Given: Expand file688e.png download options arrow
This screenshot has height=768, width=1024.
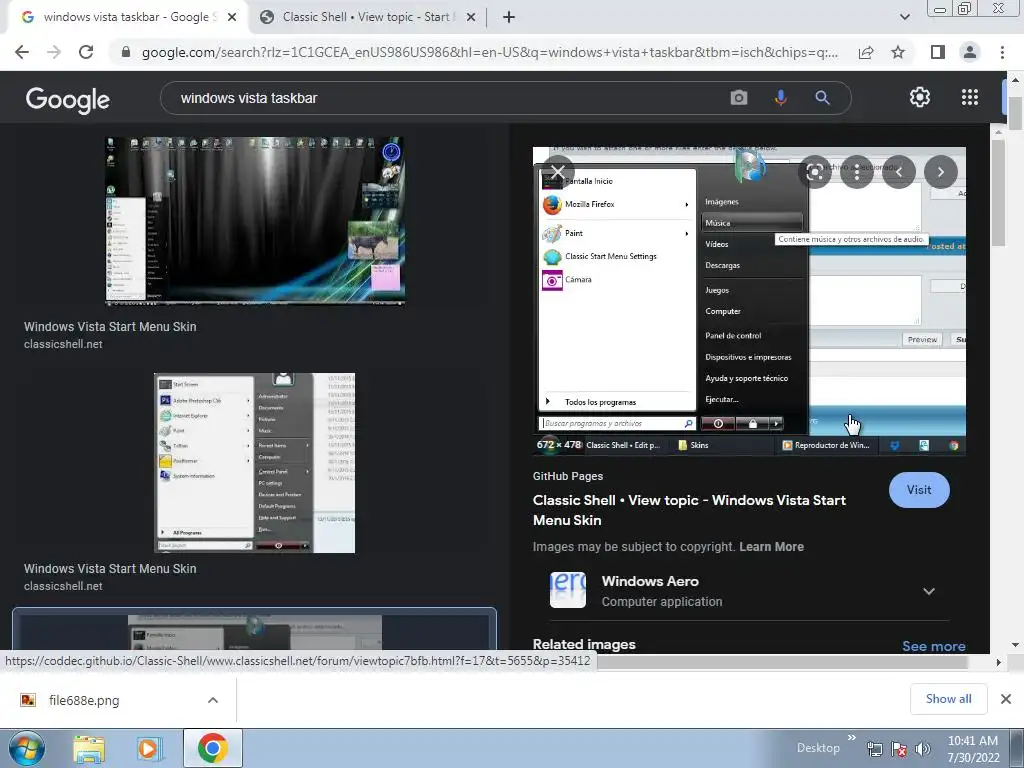Looking at the screenshot, I should click(x=212, y=700).
